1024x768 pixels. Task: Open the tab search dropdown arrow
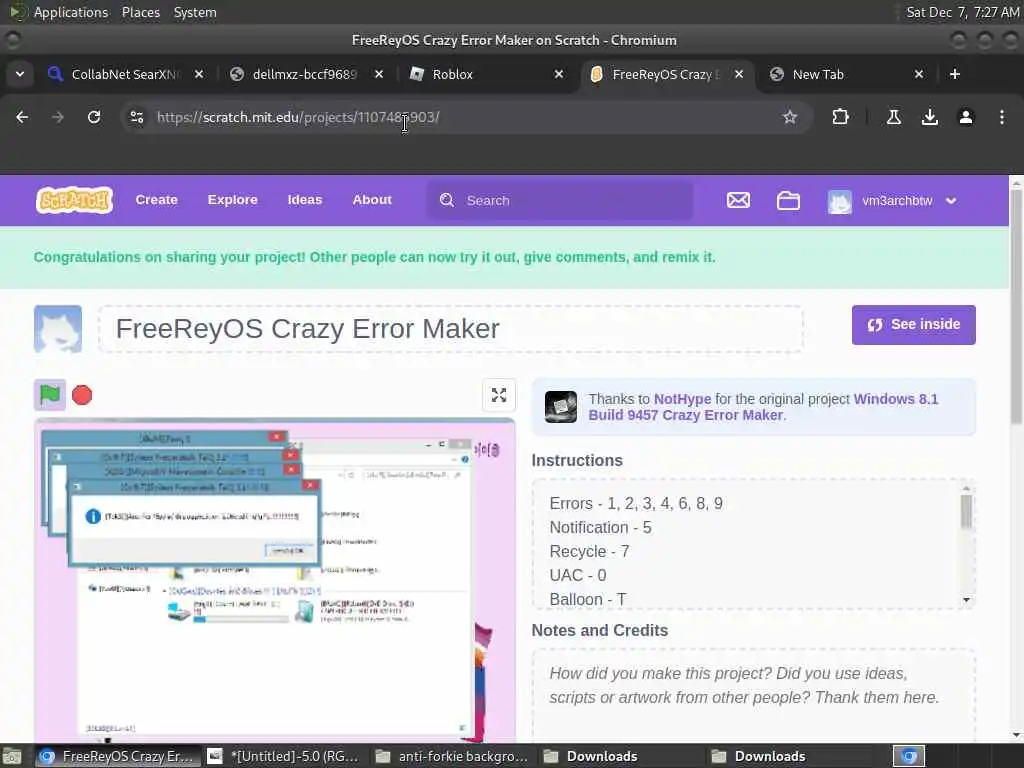click(x=20, y=74)
